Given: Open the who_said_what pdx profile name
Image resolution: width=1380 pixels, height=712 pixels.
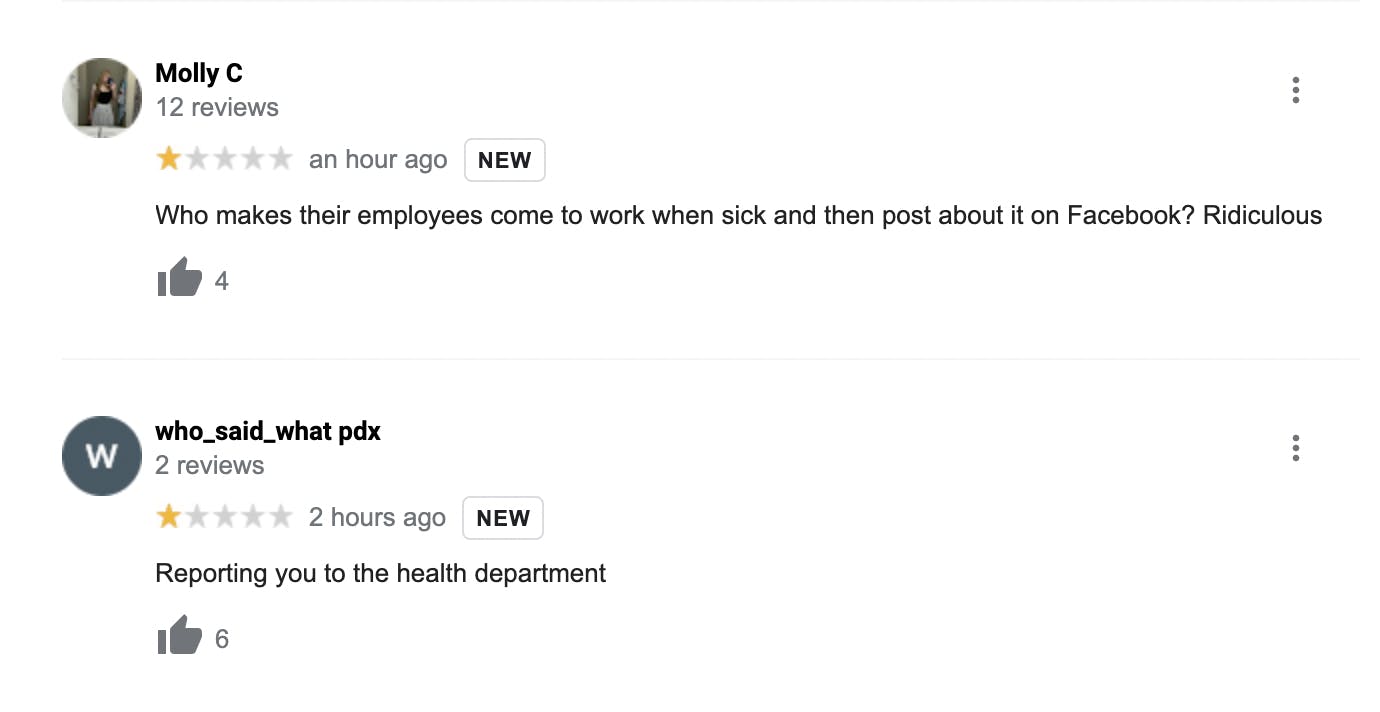Looking at the screenshot, I should (268, 432).
